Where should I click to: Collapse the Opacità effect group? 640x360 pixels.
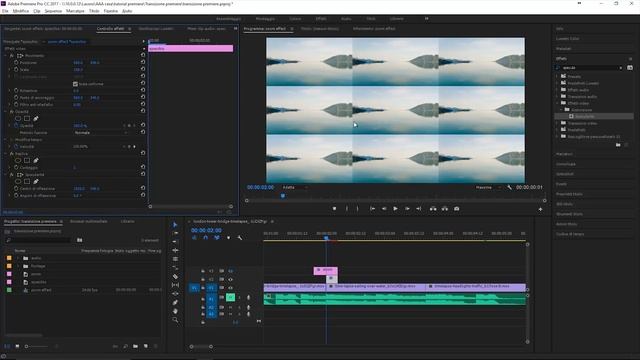tap(6, 111)
